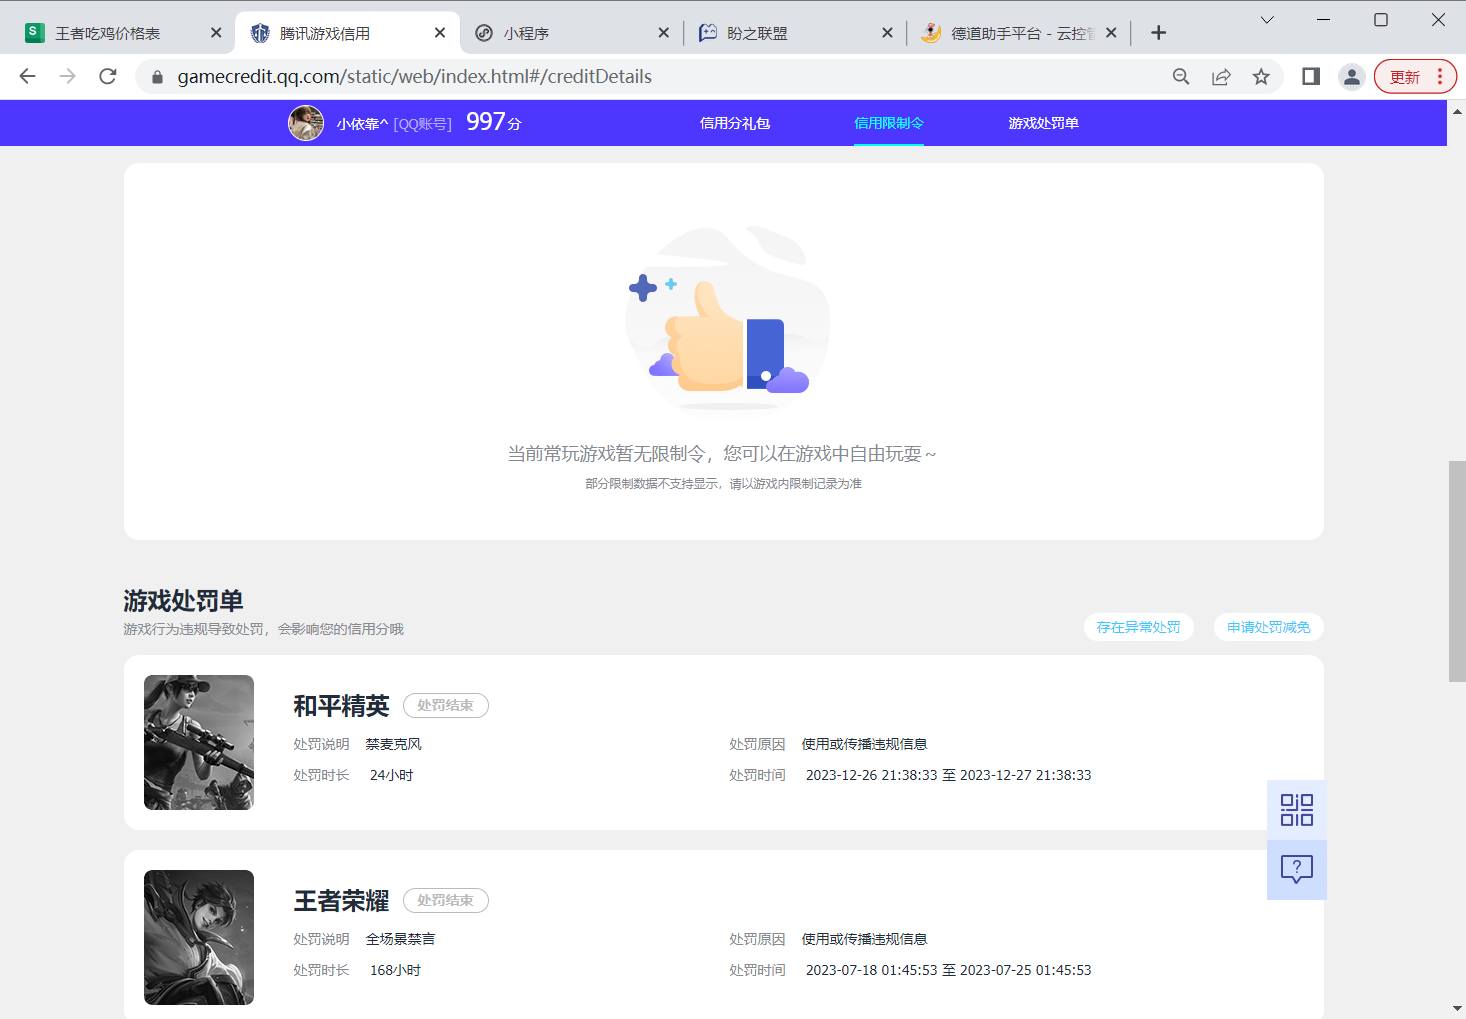Viewport: 1466px width, 1019px height.
Task: Open the Chrome three-dot menu
Action: click(x=1439, y=76)
